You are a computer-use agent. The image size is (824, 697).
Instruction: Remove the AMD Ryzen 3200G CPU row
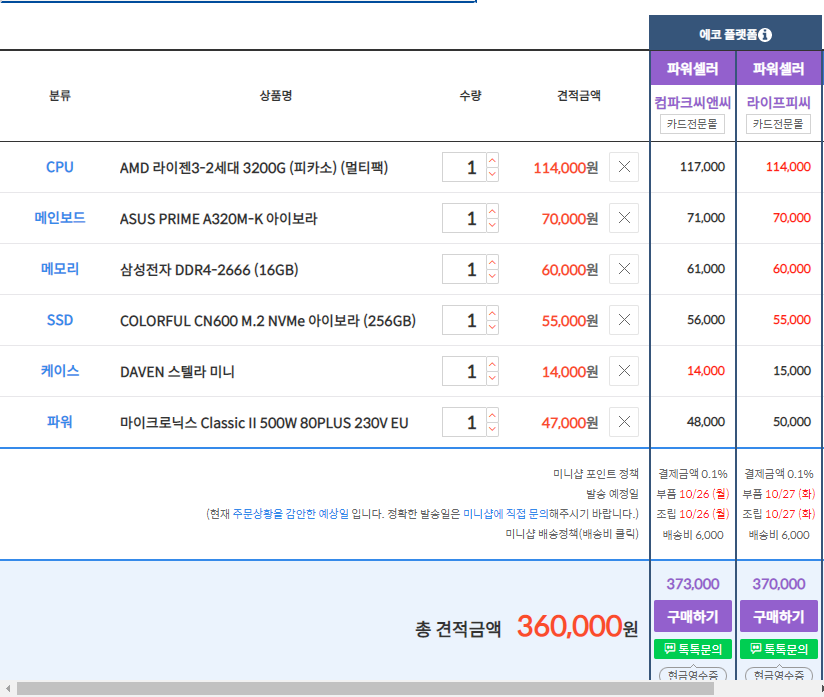tap(624, 167)
